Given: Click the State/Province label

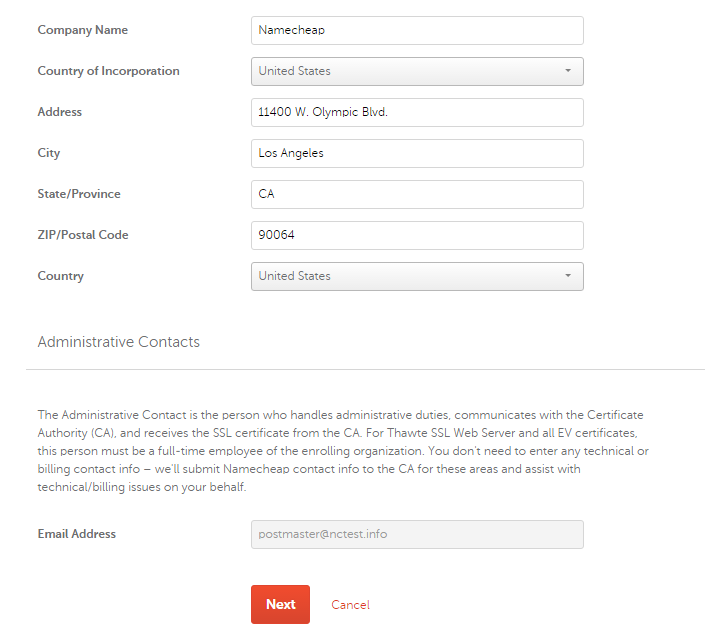Looking at the screenshot, I should coord(79,194).
